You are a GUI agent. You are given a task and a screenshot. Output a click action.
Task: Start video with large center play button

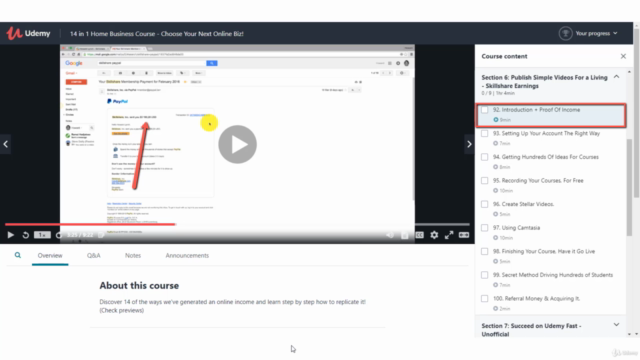[x=237, y=144]
